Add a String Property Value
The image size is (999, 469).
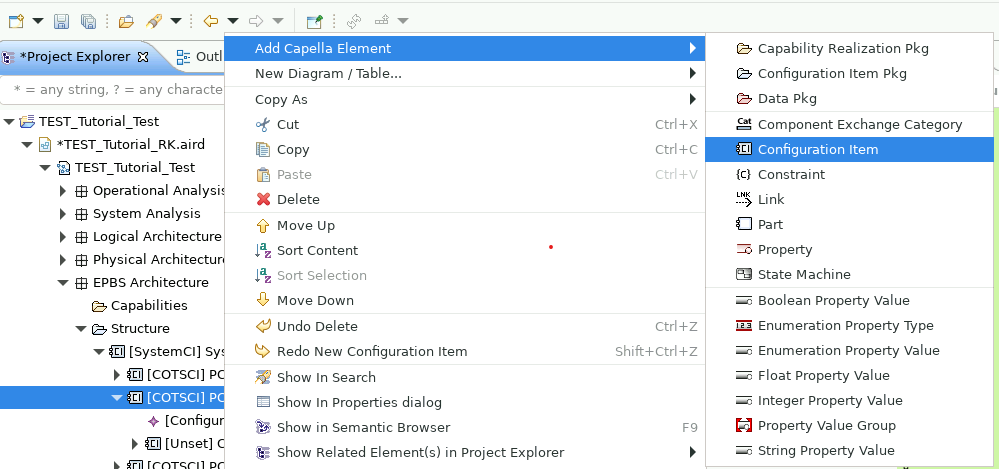[x=849, y=451]
